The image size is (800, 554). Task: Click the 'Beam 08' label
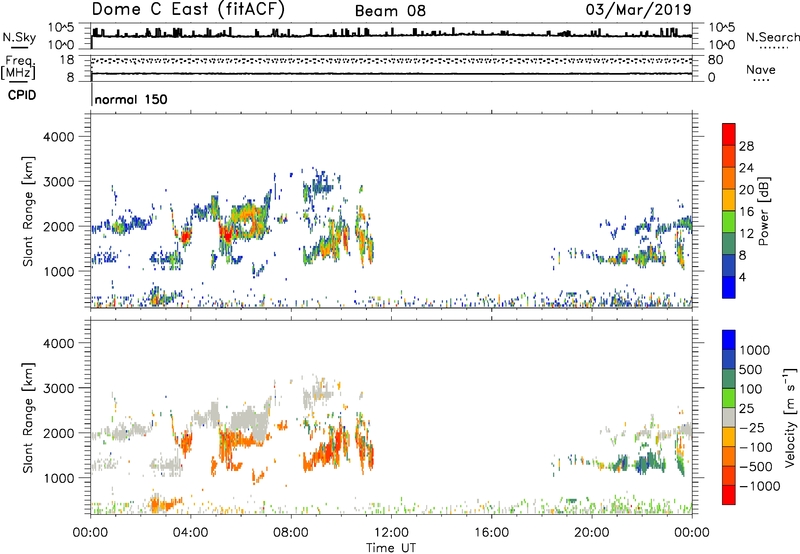tap(390, 11)
